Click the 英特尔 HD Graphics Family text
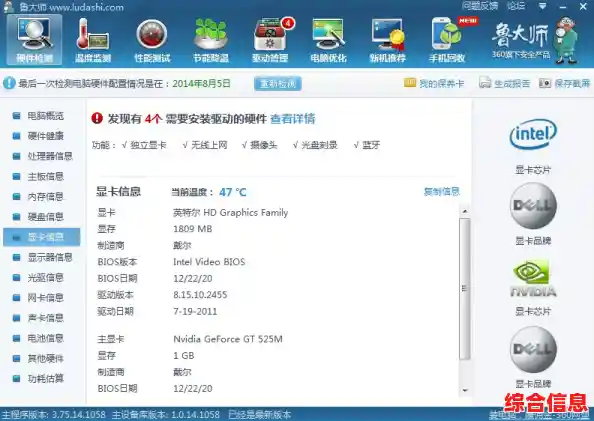The width and height of the screenshot is (594, 421). (230, 213)
